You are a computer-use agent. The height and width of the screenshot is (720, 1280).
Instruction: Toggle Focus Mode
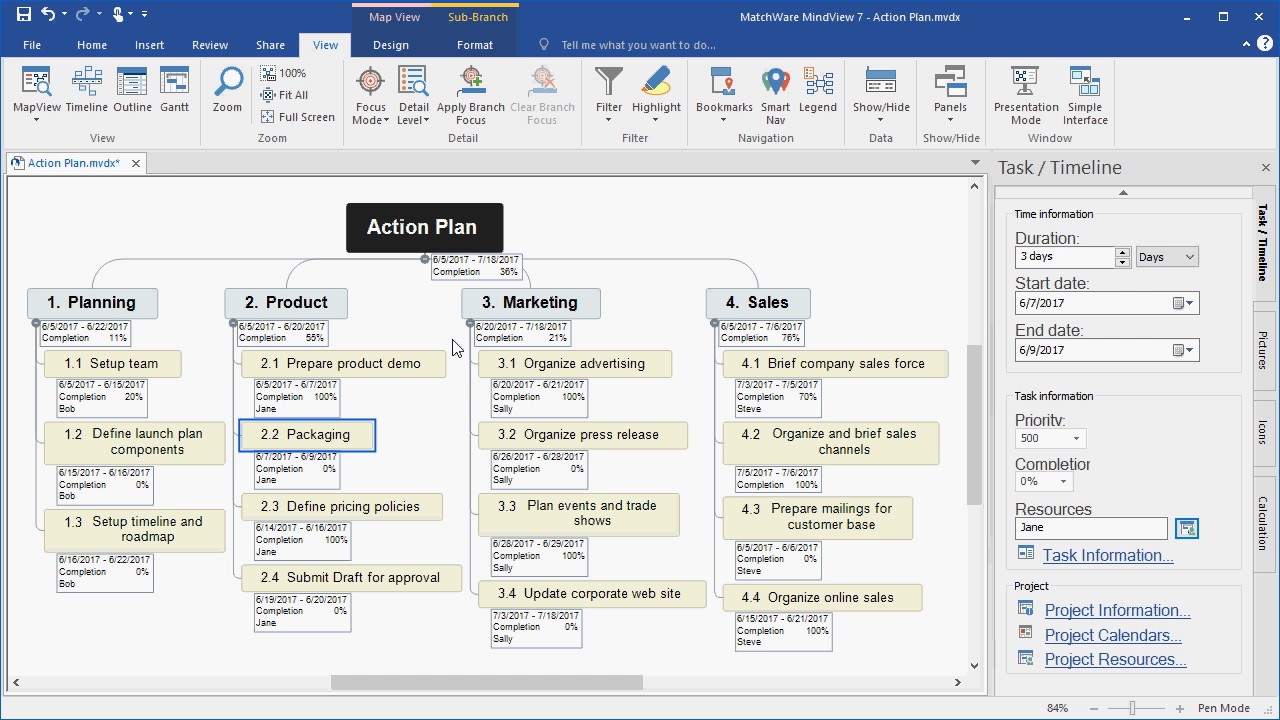click(370, 96)
